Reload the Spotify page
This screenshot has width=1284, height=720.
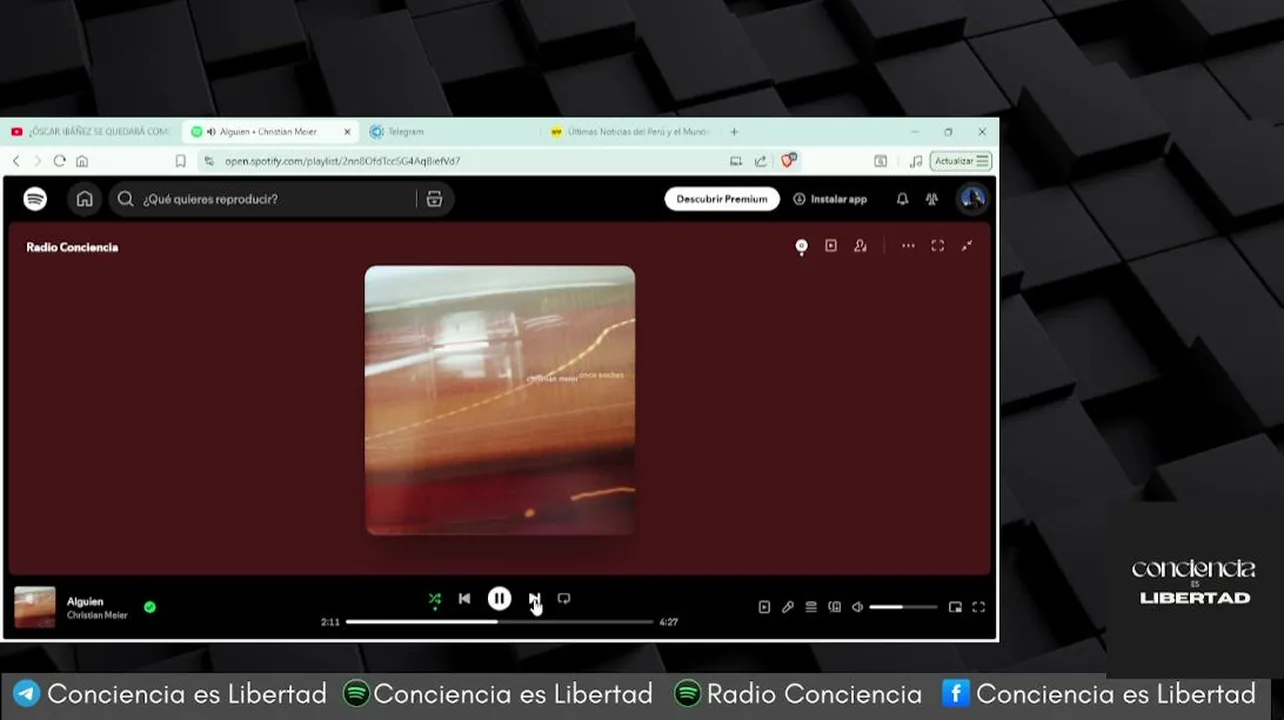coord(60,161)
